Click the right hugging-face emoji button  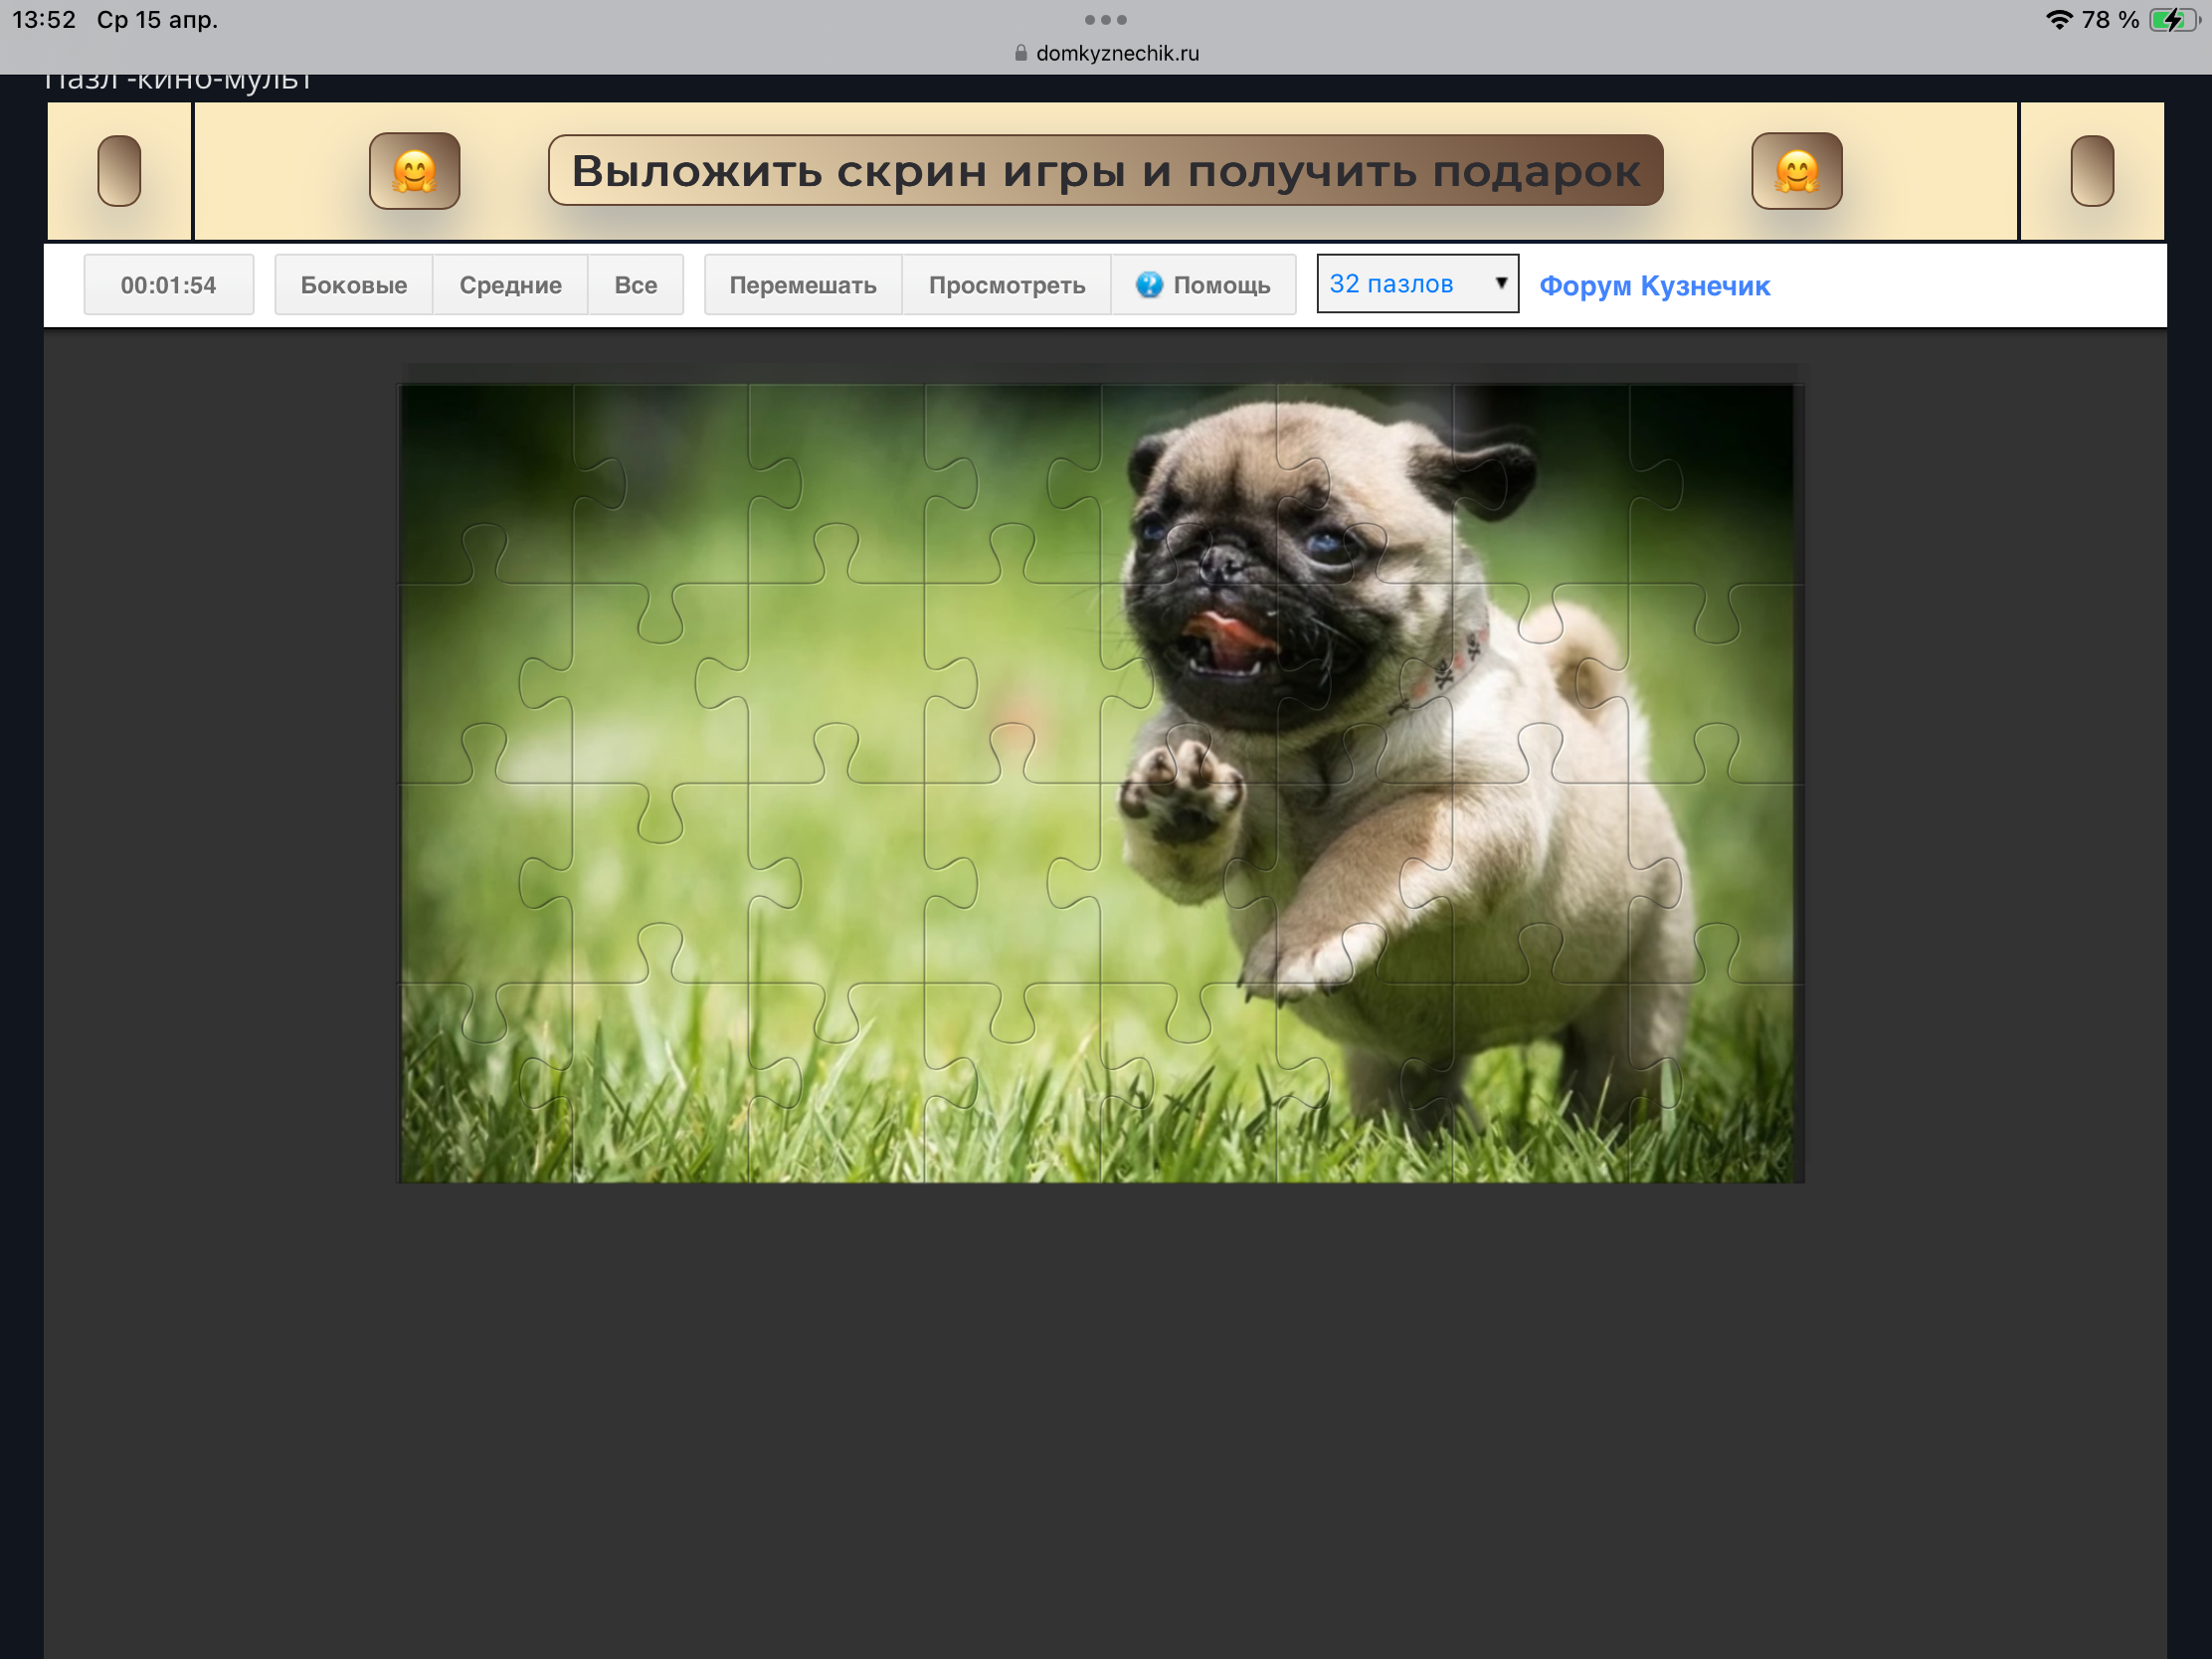1796,171
